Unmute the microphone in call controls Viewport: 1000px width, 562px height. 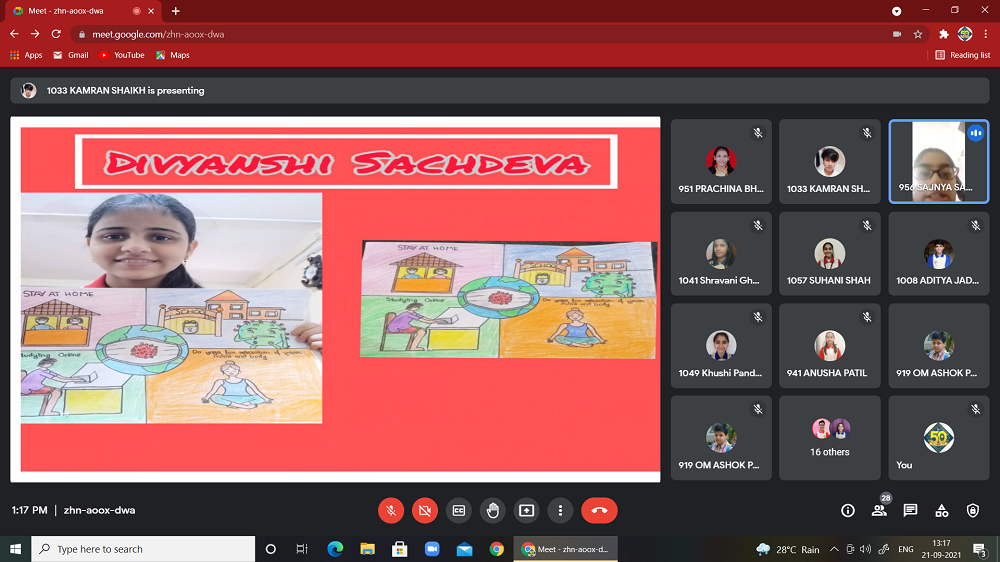click(391, 510)
